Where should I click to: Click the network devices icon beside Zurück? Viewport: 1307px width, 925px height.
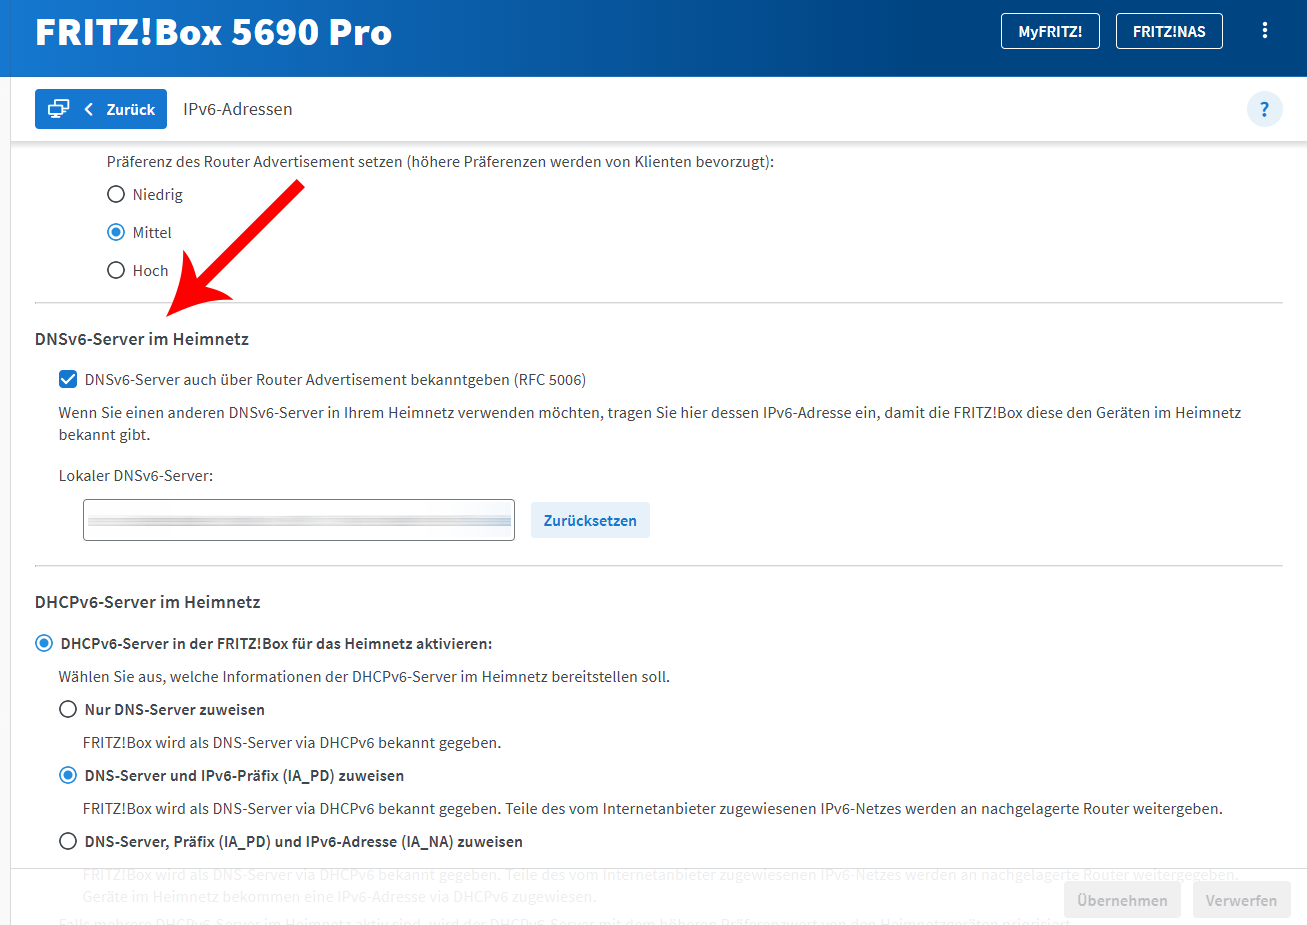click(59, 109)
